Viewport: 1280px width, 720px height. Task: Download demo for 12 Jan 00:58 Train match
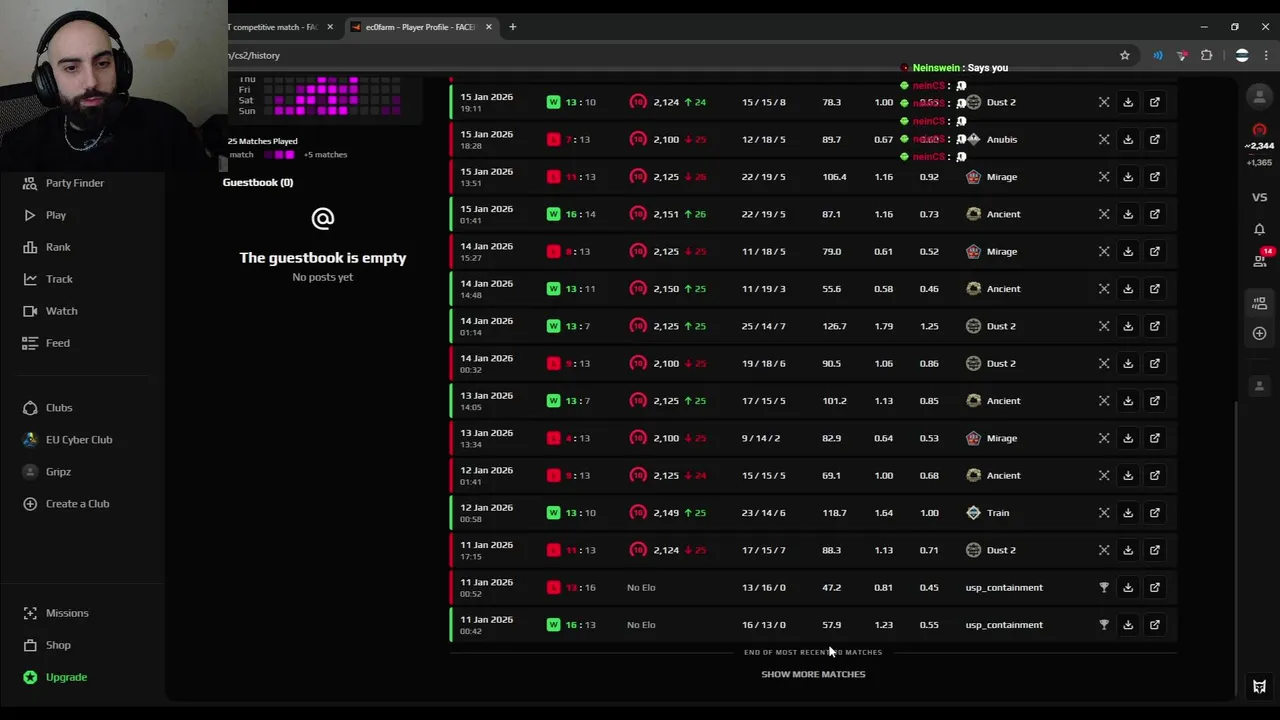[1128, 513]
